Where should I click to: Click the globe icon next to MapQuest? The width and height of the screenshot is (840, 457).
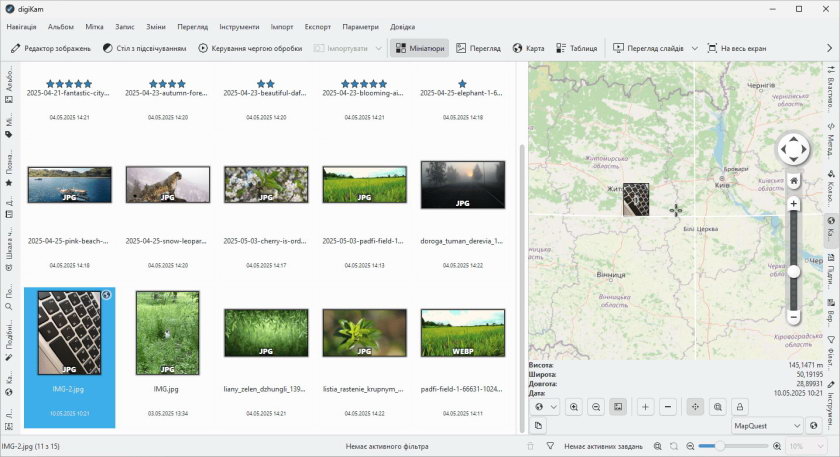pyautogui.click(x=813, y=426)
